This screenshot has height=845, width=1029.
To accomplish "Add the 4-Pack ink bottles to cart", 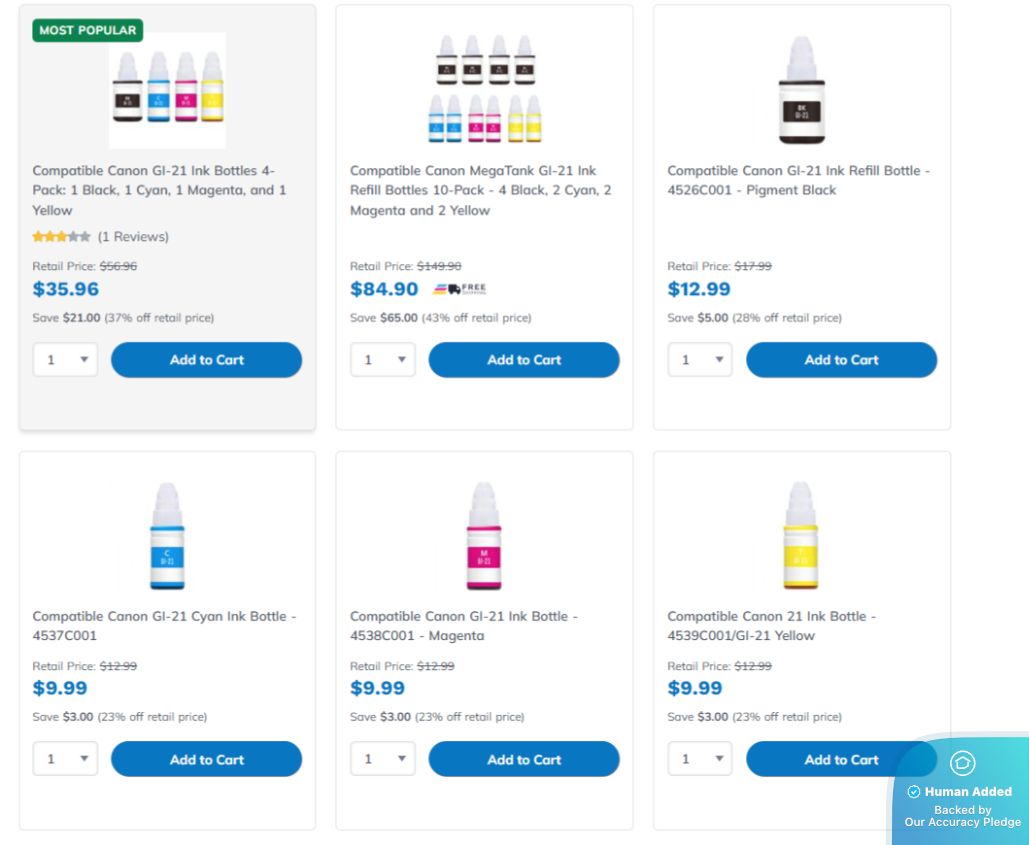I will [x=206, y=360].
